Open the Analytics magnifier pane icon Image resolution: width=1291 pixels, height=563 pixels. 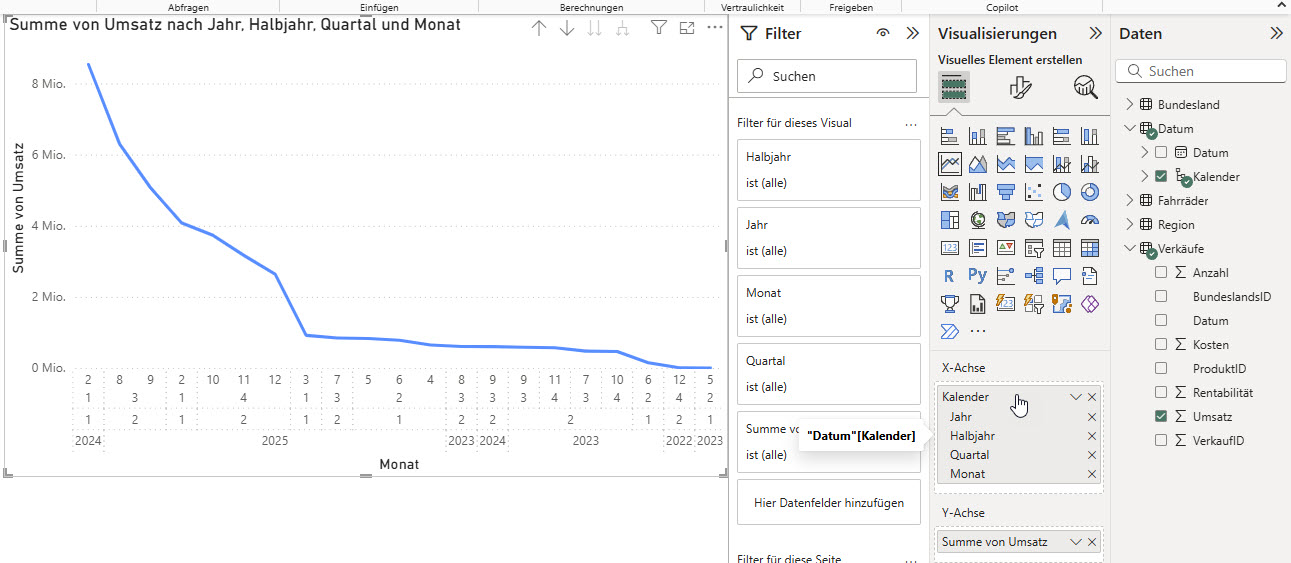click(1085, 88)
